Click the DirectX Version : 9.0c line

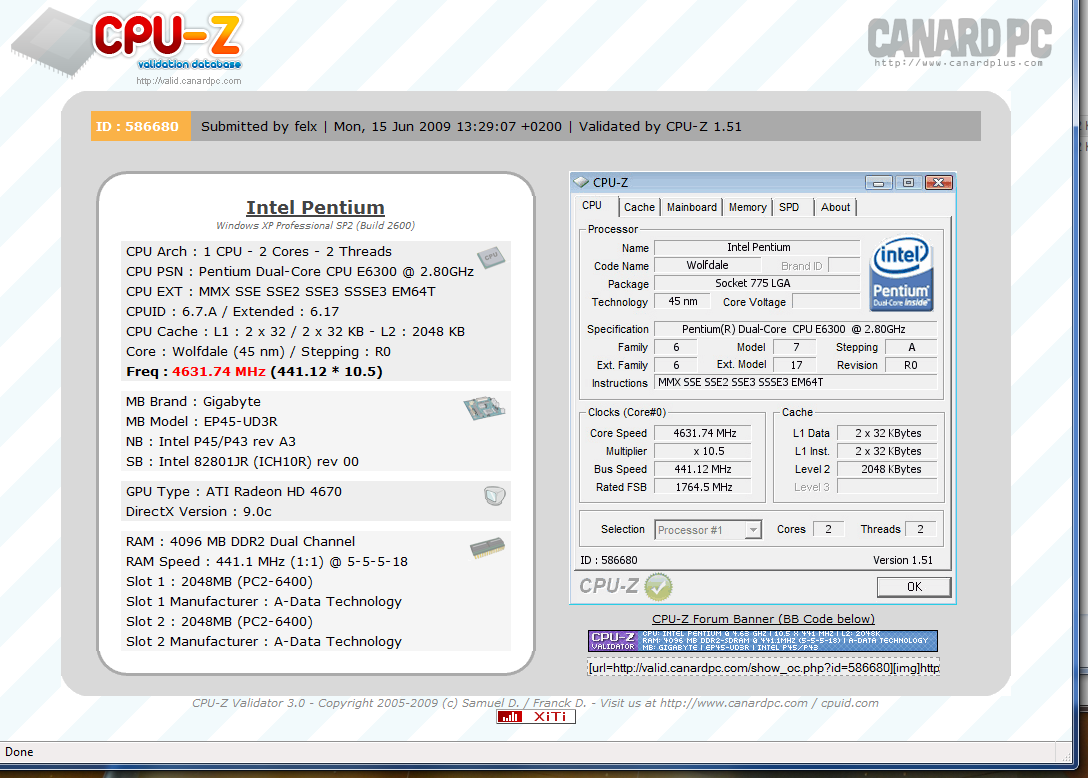(198, 511)
